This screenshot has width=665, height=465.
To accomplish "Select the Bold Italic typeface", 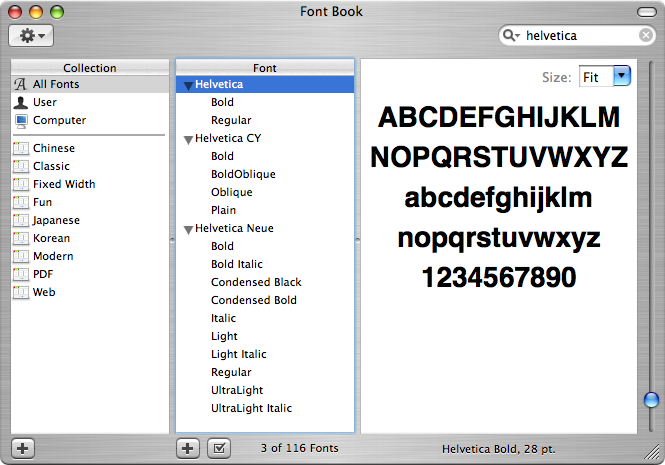I will click(x=237, y=264).
